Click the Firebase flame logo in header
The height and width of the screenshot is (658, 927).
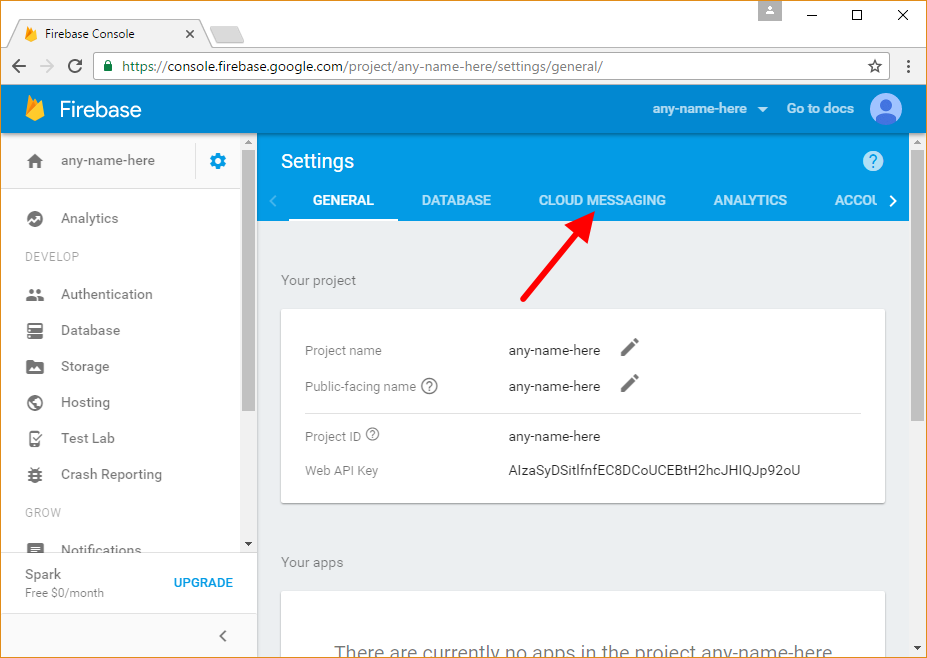pos(35,109)
